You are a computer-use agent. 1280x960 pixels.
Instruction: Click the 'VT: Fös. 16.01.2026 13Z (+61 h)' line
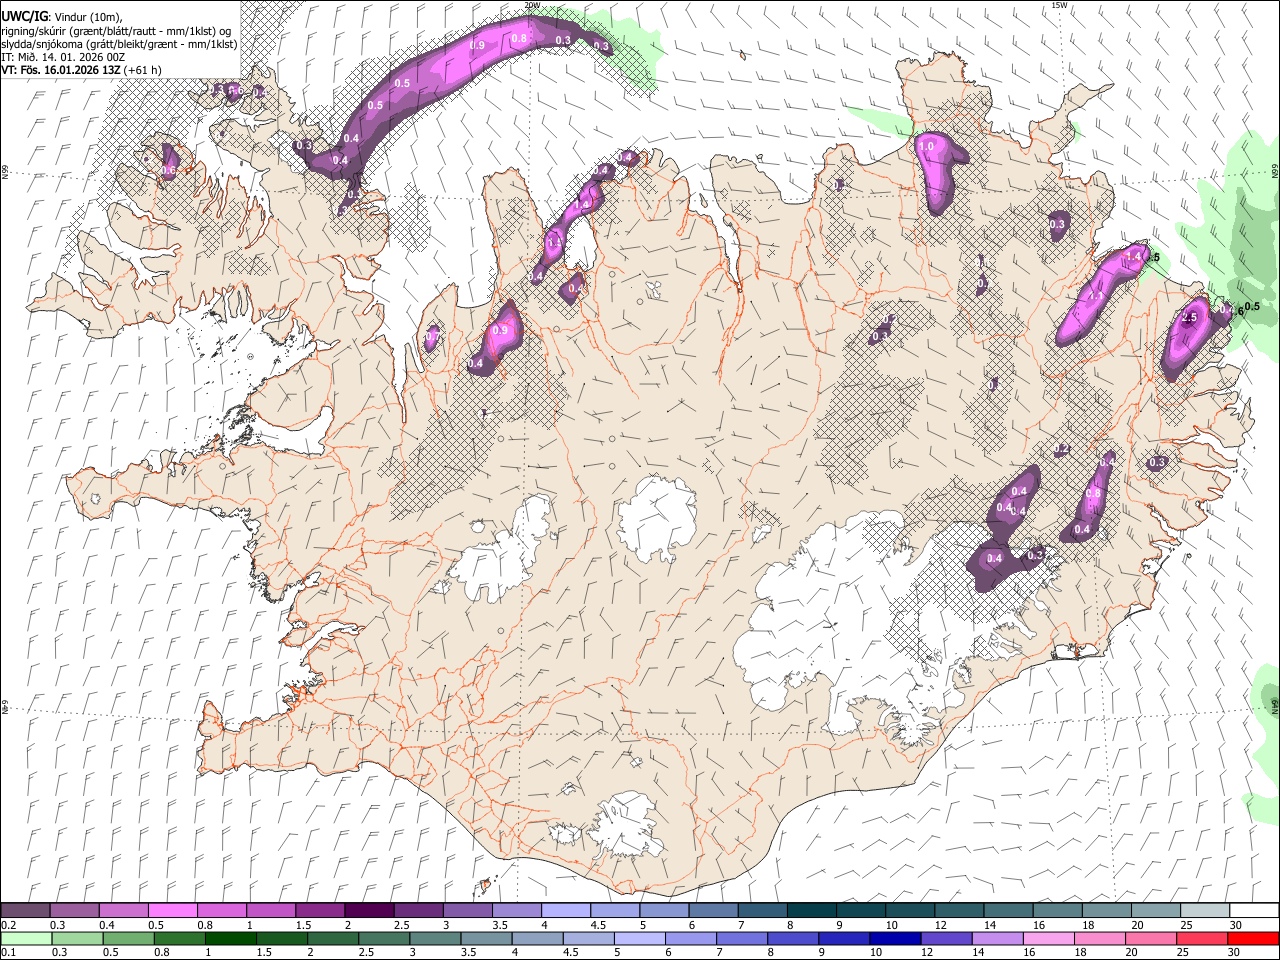81,70
